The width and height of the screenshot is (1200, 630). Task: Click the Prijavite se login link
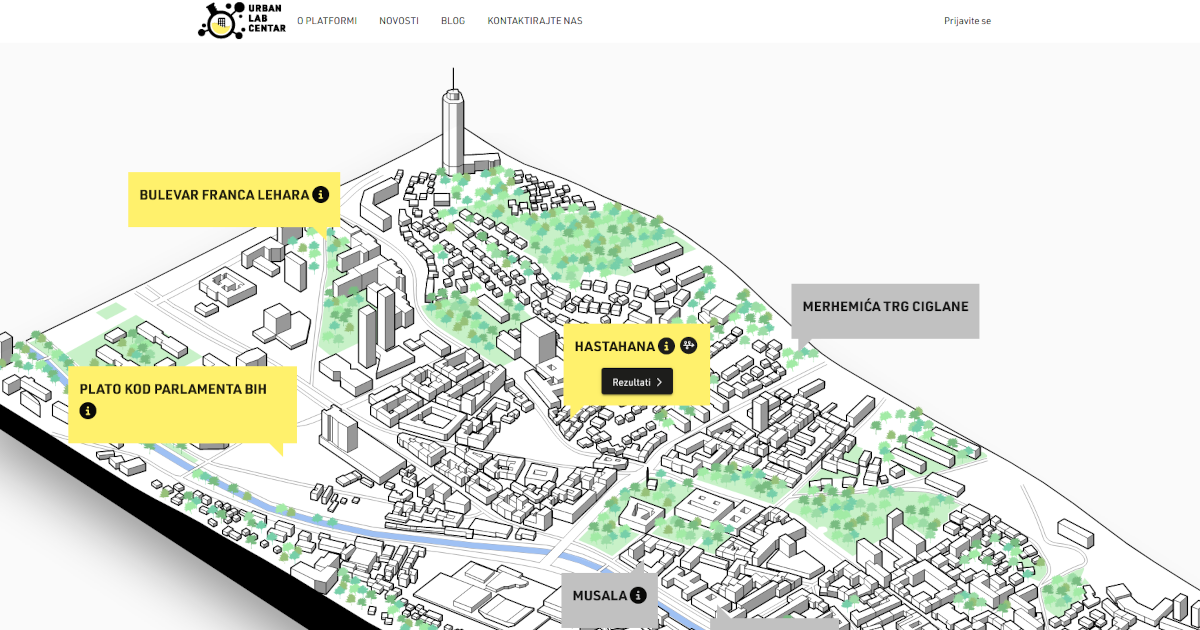point(967,21)
